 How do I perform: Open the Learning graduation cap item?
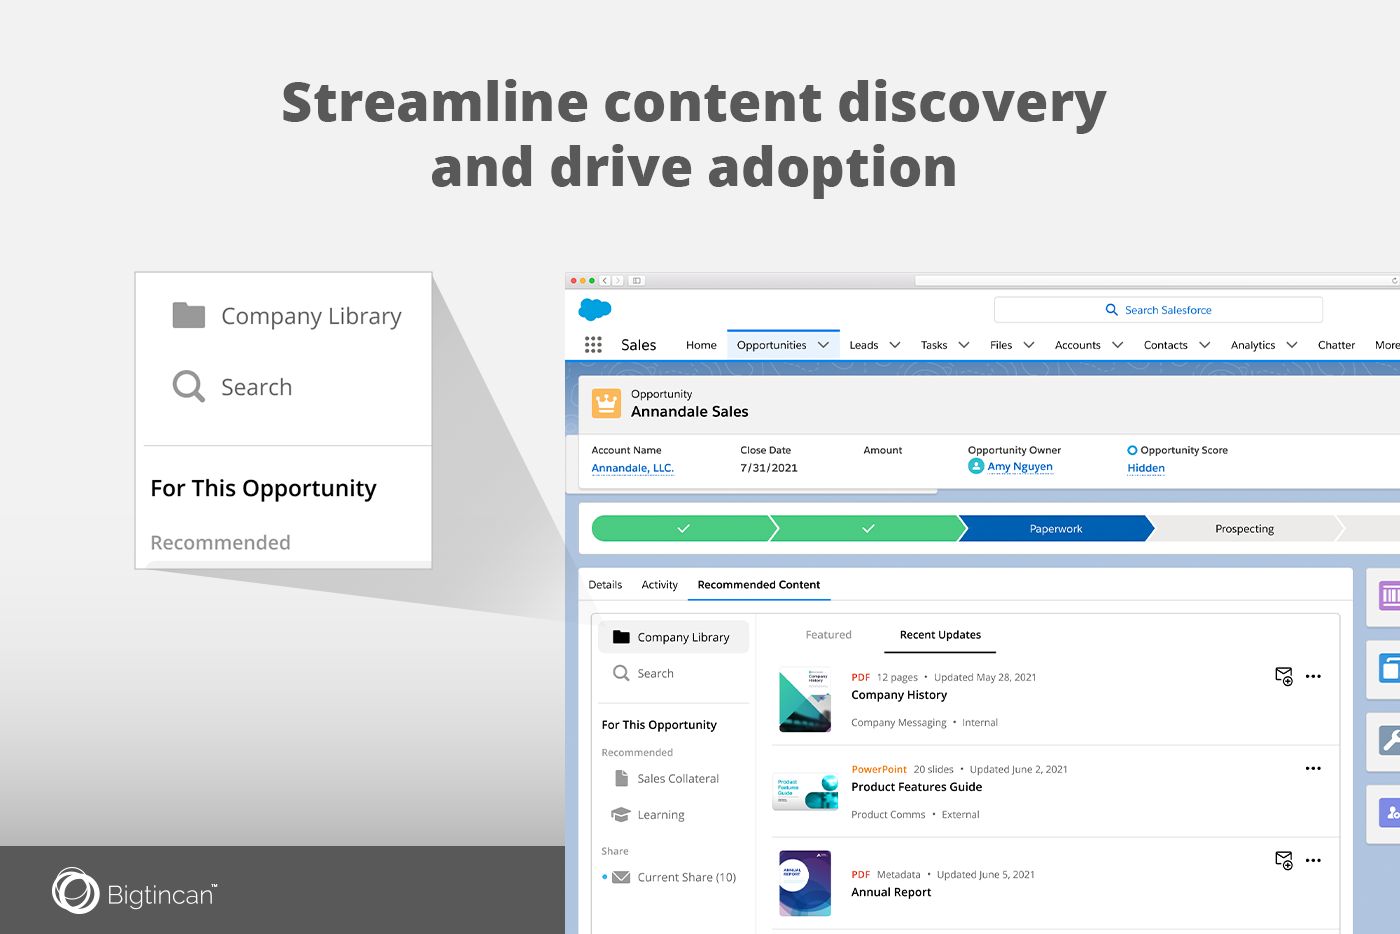click(660, 815)
